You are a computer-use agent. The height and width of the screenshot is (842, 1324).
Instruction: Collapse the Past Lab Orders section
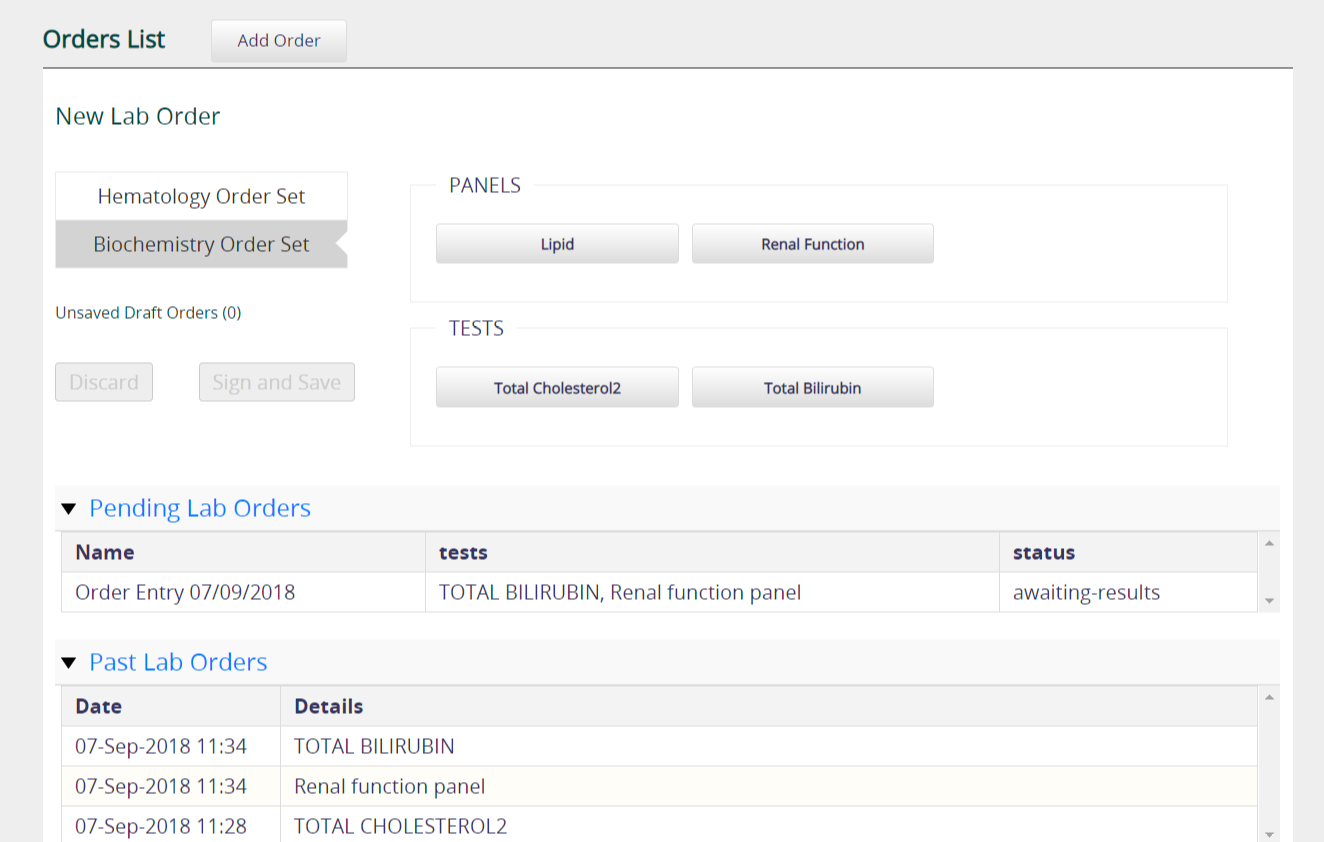(68, 662)
